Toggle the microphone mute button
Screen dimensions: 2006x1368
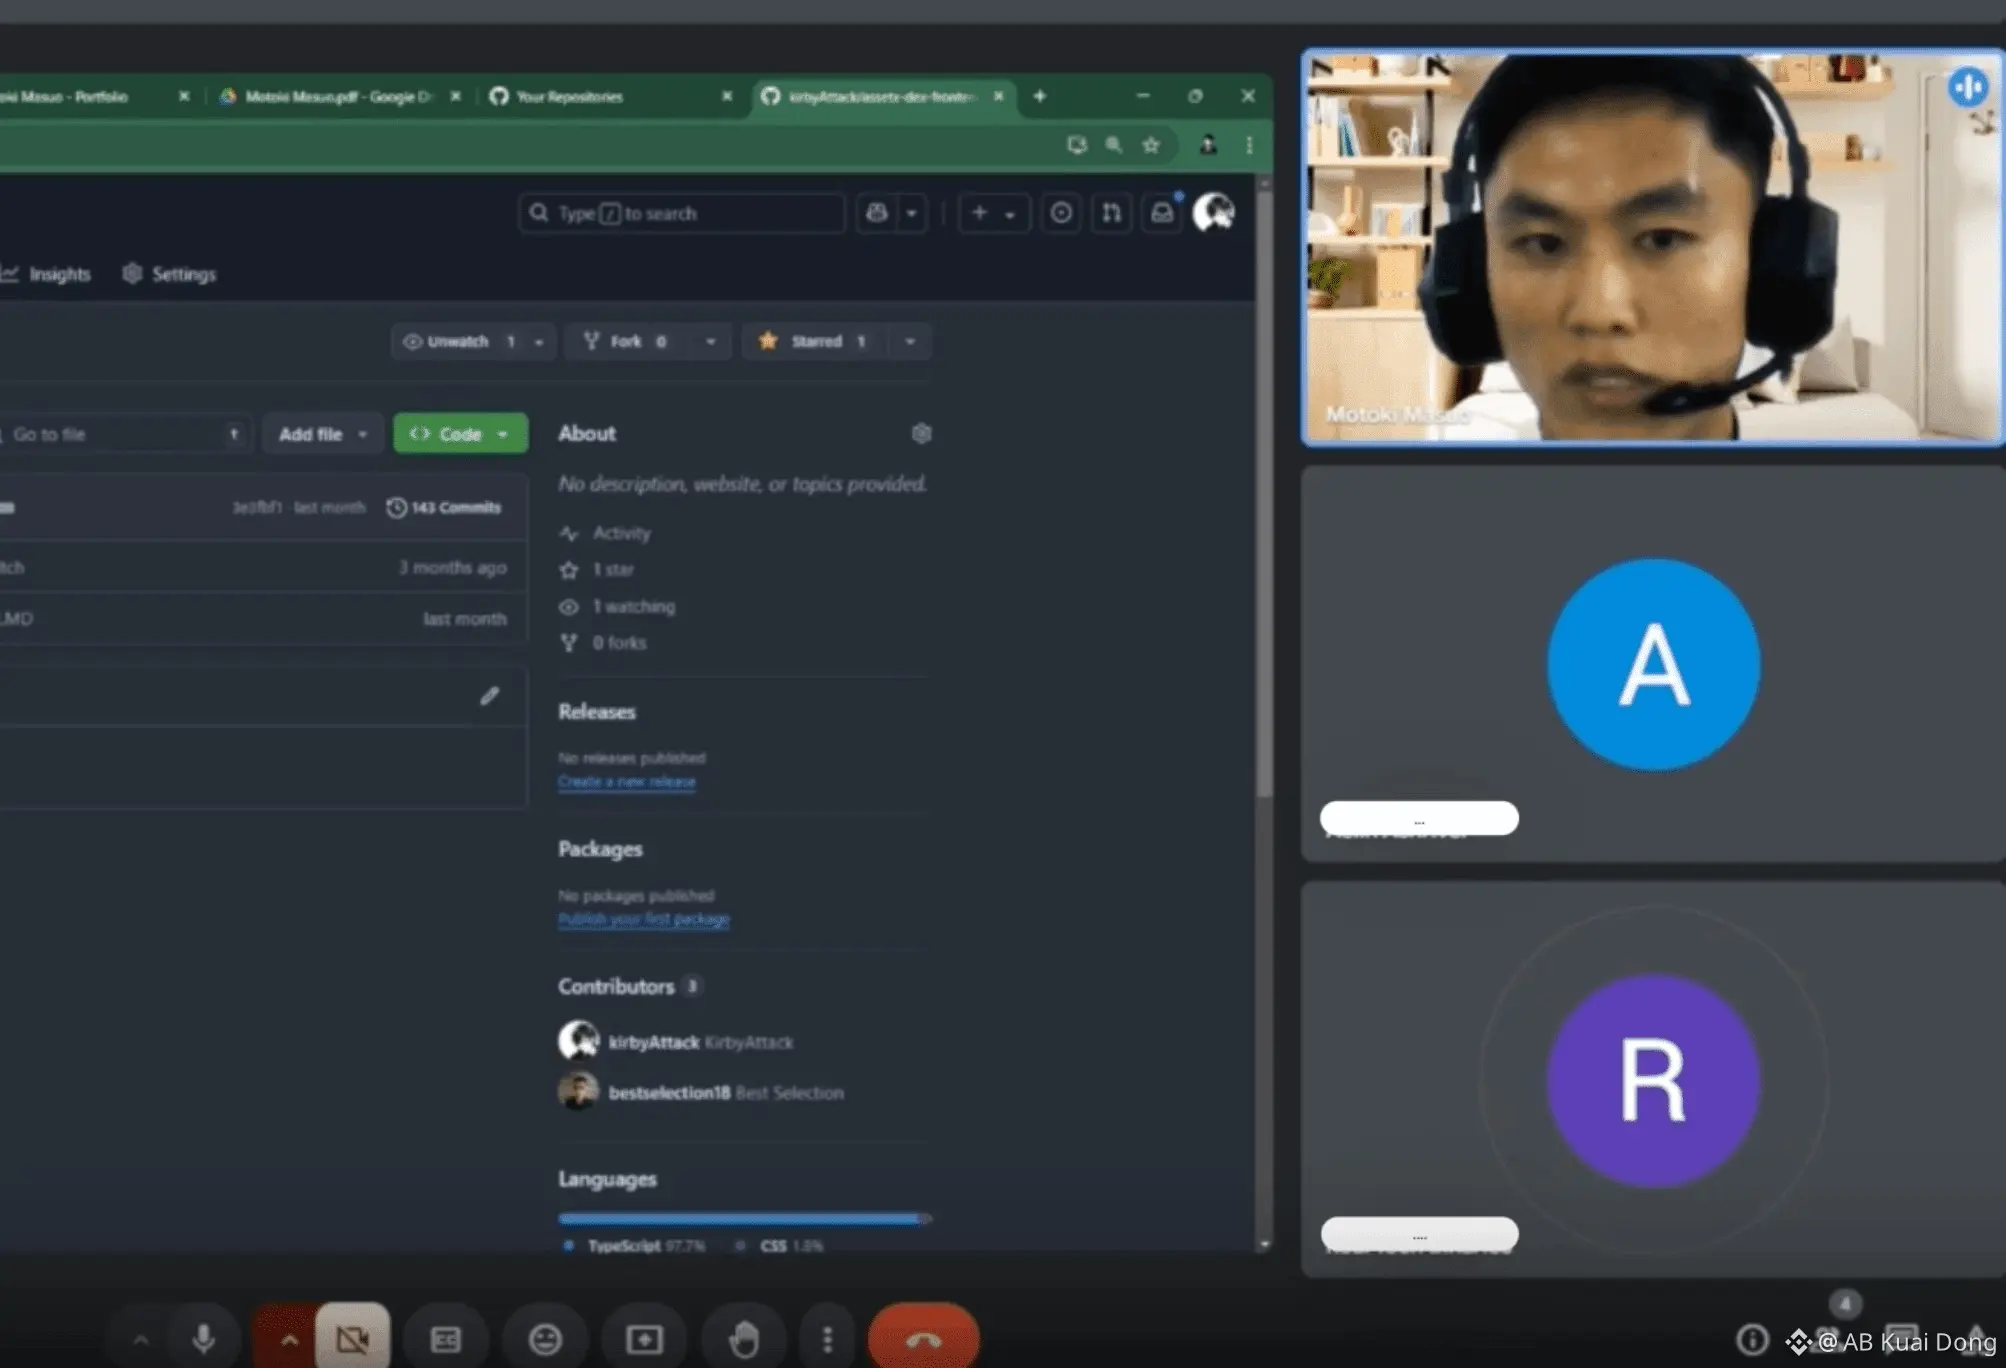(203, 1339)
